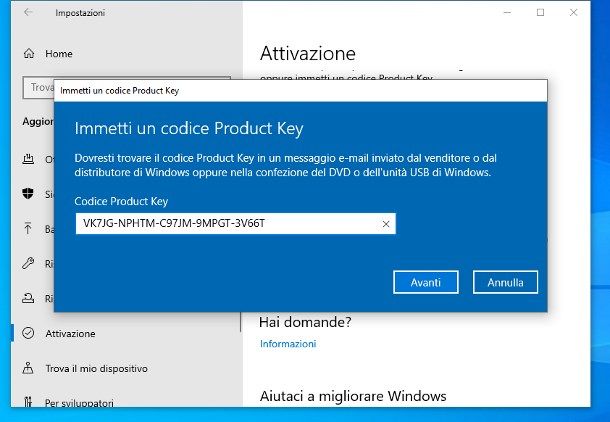
Task: Open the Informazioni link
Action: point(288,344)
